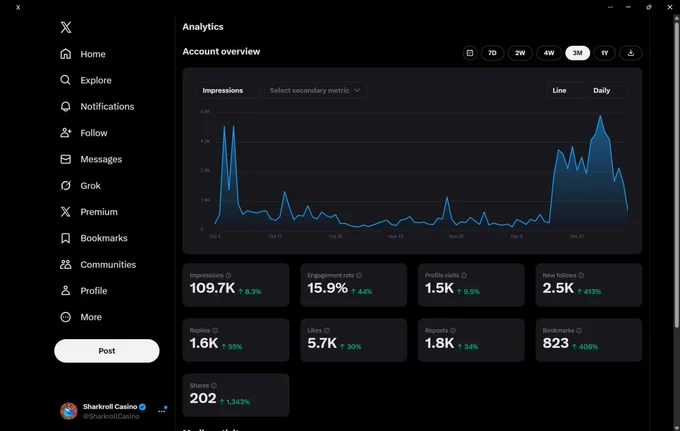Click the Notifications bell icon
Image resolution: width=680 pixels, height=431 pixels.
65,107
